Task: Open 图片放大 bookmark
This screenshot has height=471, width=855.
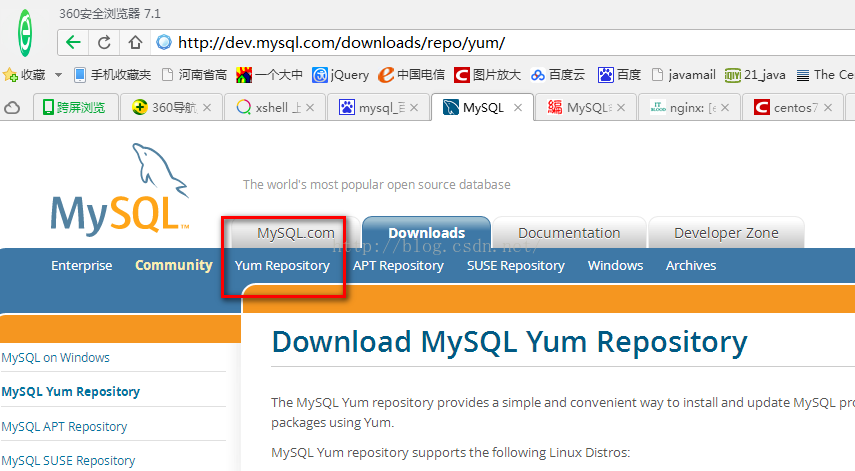Action: [x=487, y=75]
